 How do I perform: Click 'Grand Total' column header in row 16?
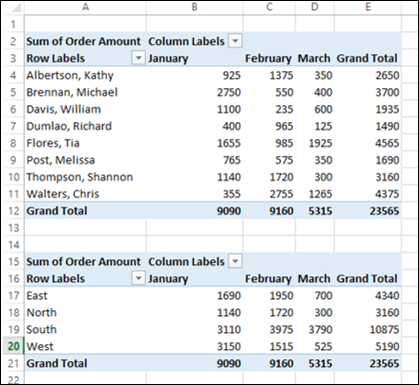pos(367,279)
